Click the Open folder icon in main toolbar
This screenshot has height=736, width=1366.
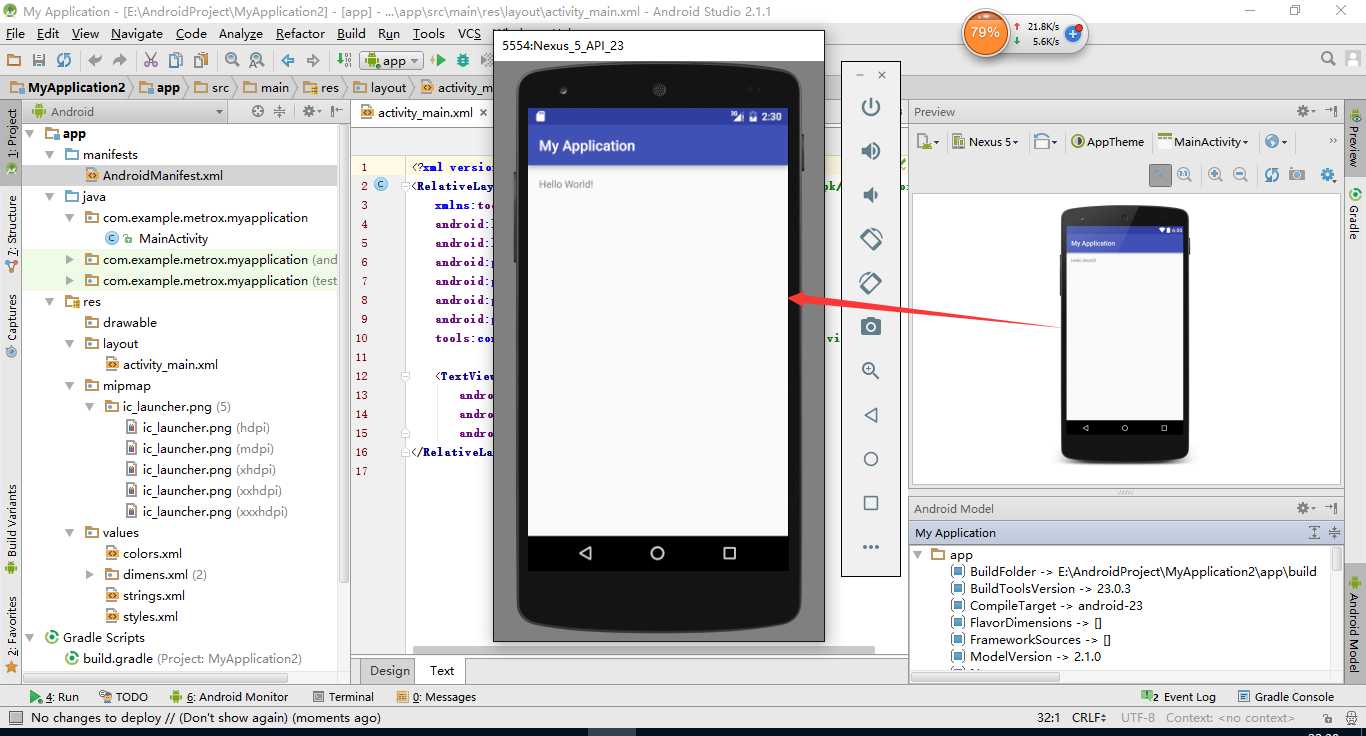[14, 60]
